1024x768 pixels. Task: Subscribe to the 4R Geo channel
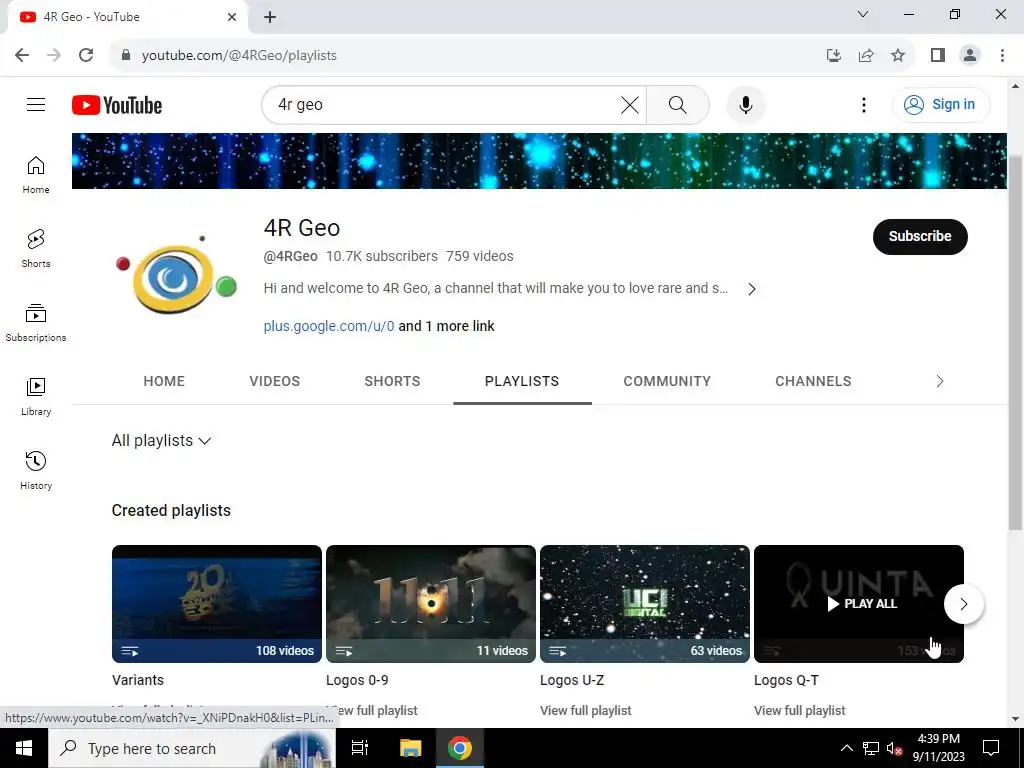tap(920, 236)
